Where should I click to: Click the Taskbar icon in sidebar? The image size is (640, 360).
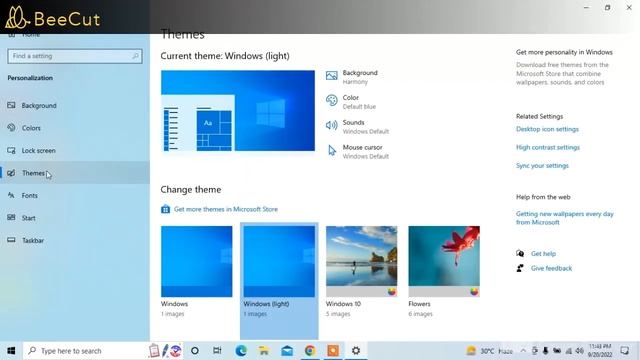[11, 240]
